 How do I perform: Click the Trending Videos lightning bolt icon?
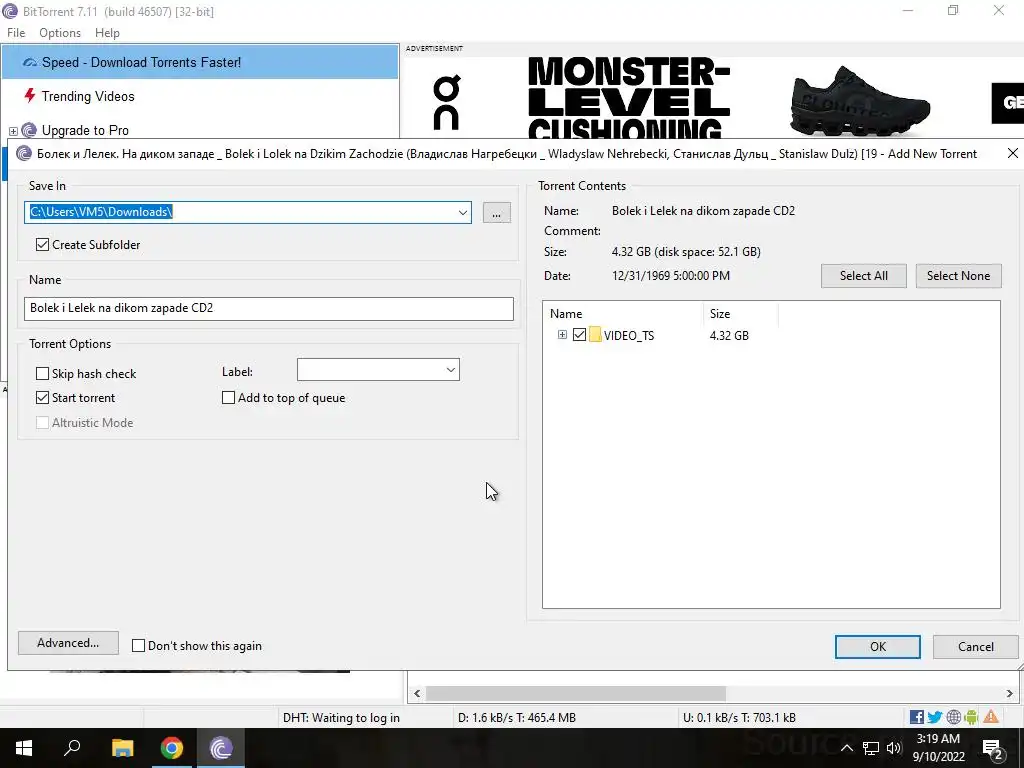29,96
